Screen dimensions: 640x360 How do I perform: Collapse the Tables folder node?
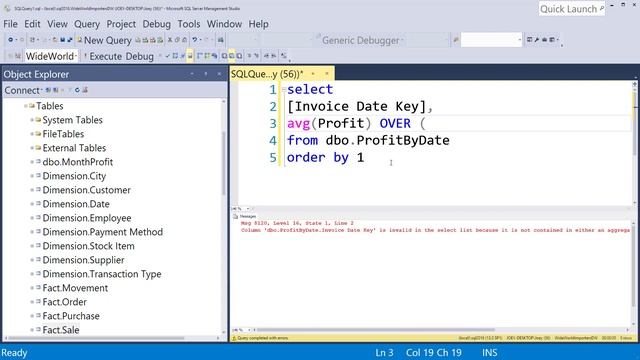click(x=25, y=106)
